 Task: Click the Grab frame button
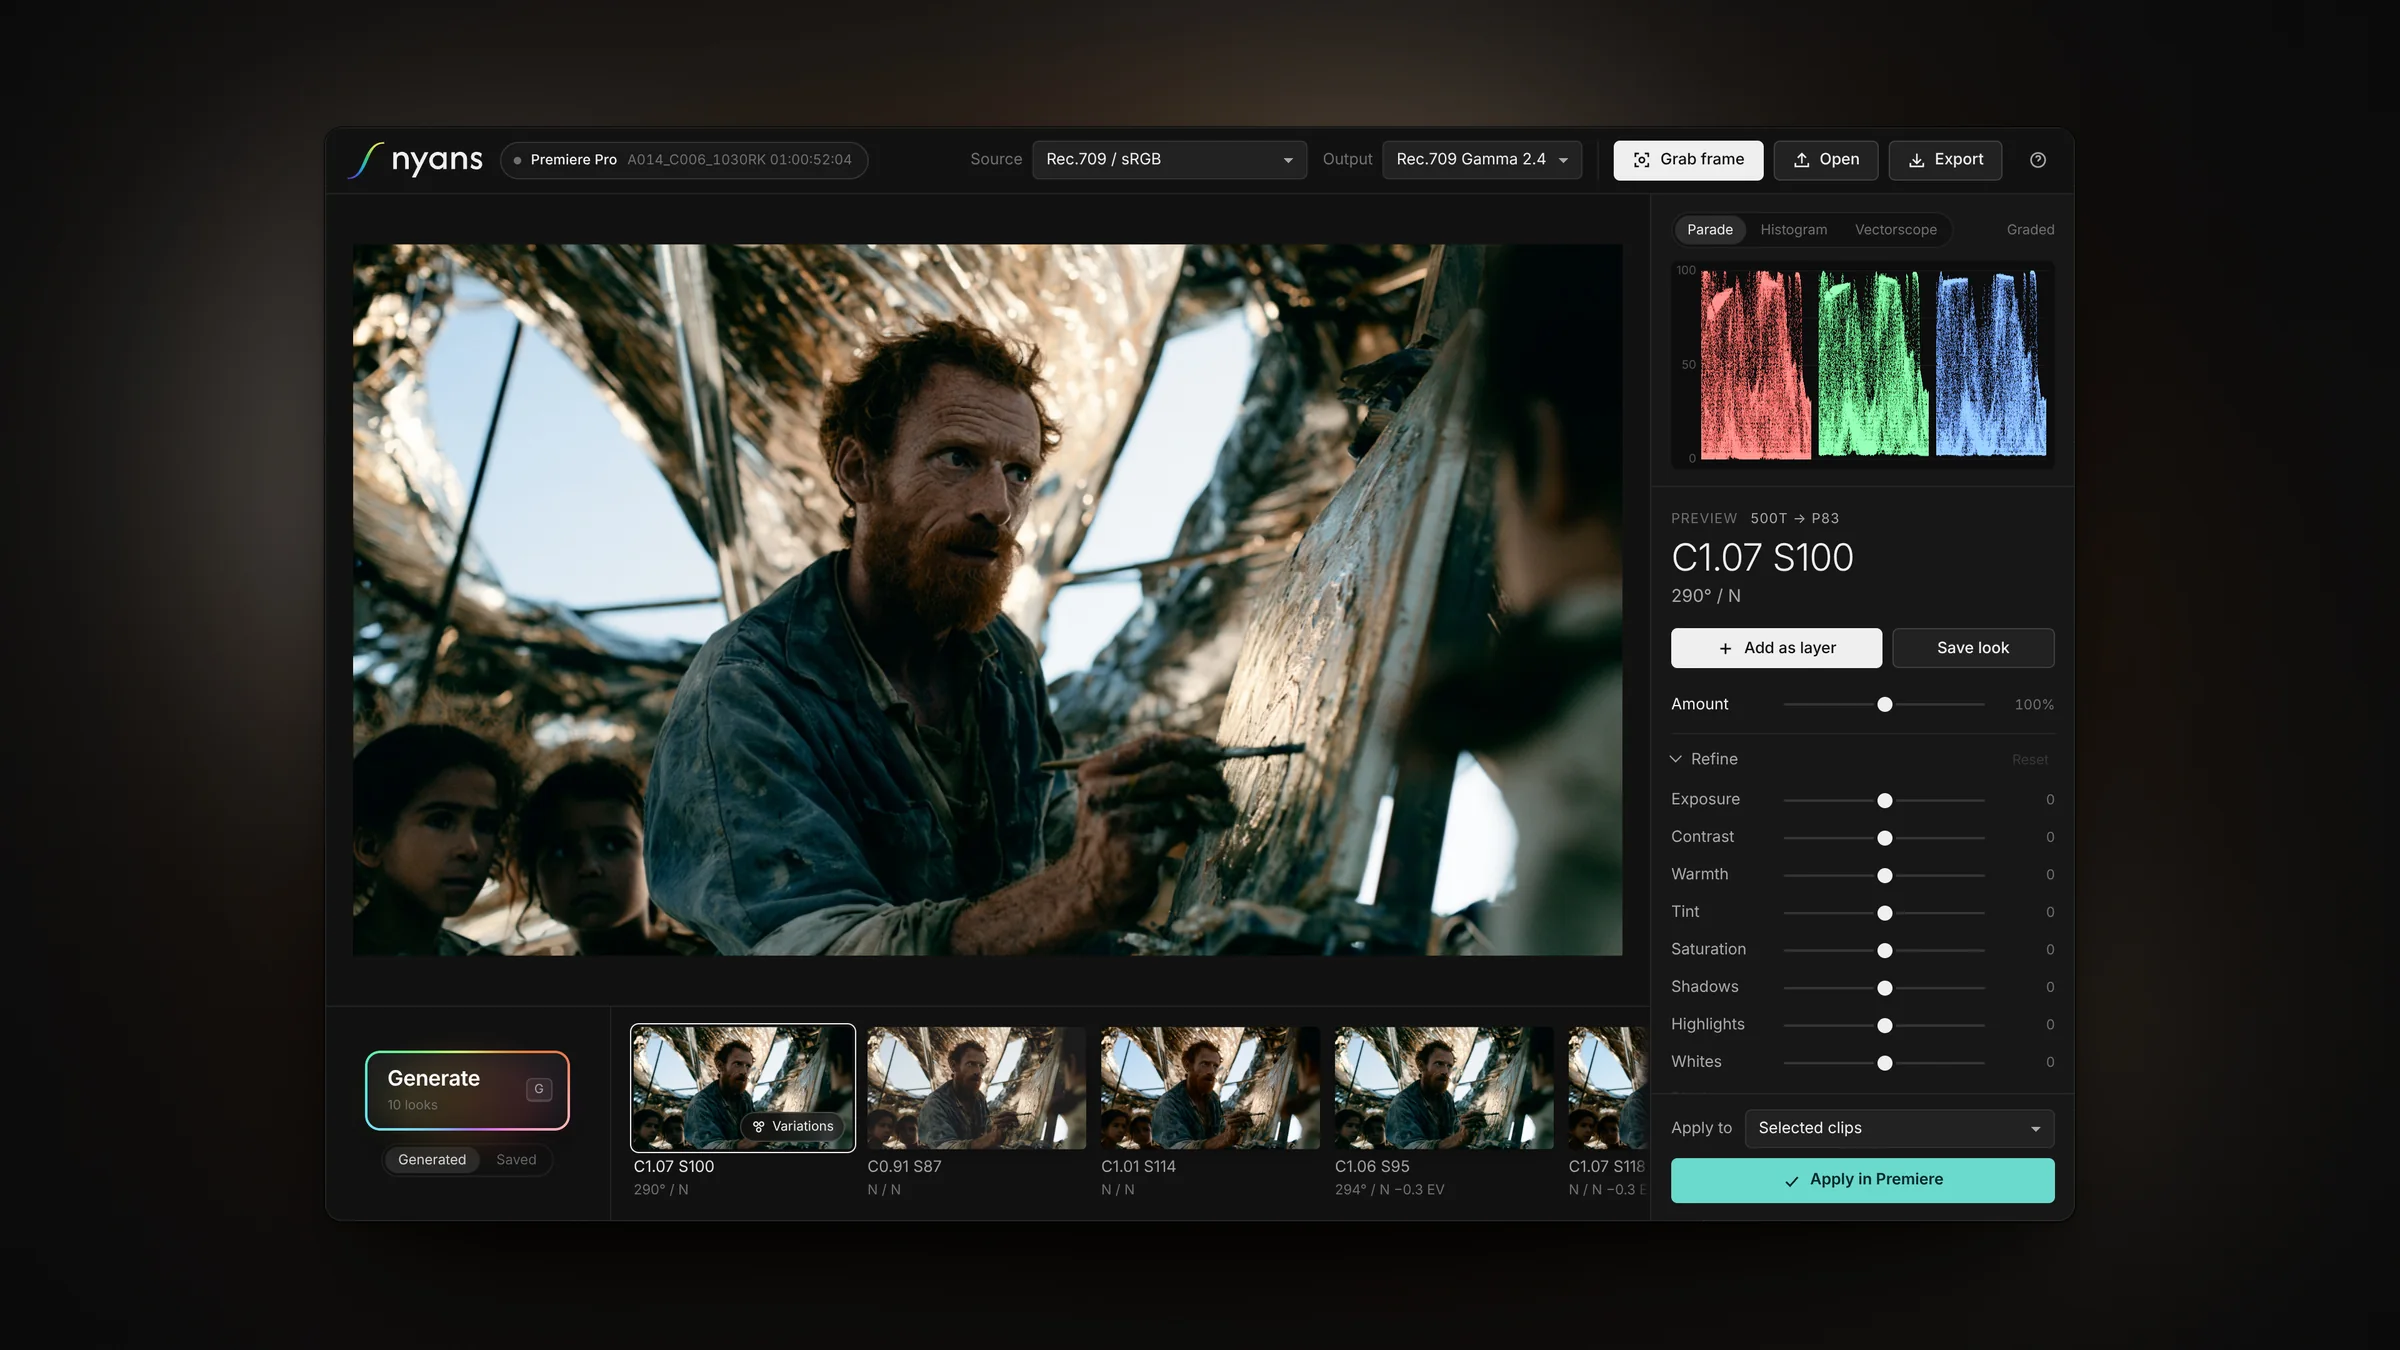pyautogui.click(x=1688, y=160)
